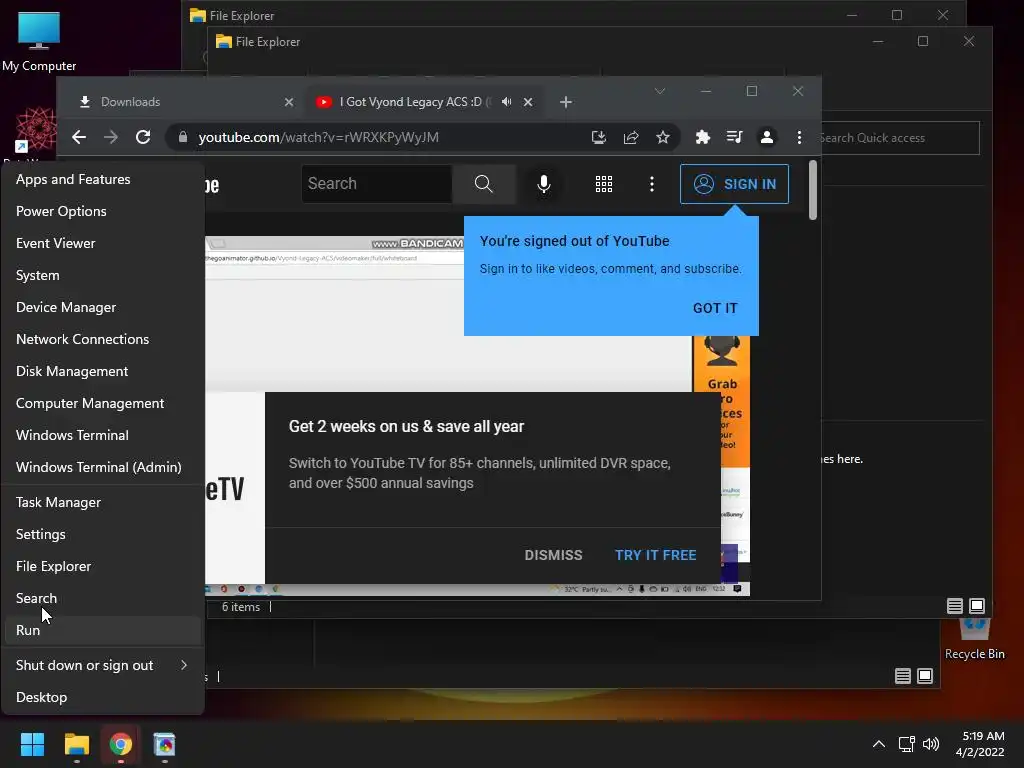Open Event Viewer from menu
The width and height of the screenshot is (1024, 768).
point(103,243)
